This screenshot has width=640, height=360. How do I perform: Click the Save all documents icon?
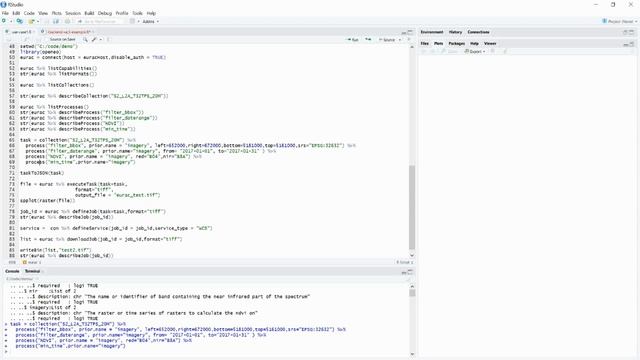[56, 21]
